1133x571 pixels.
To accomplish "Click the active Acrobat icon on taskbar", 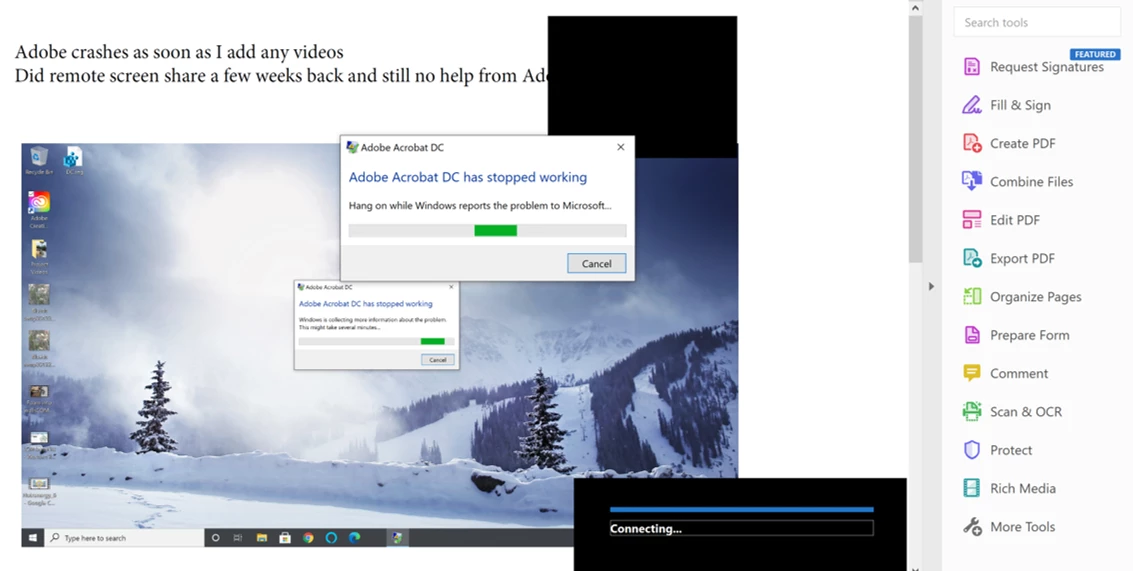I will coord(397,538).
